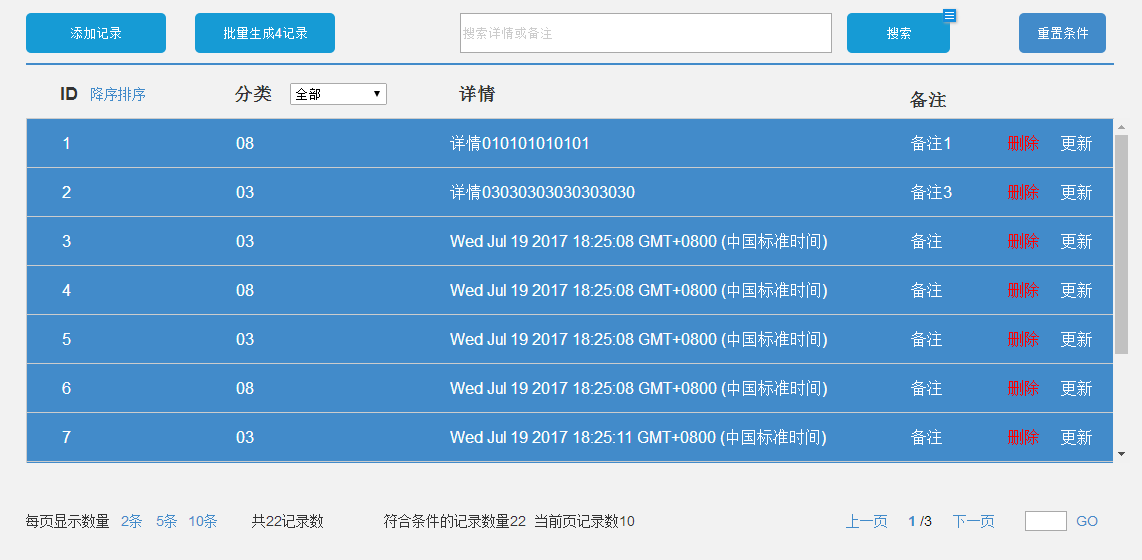Click the page number input box
The image size is (1142, 560).
[1045, 521]
